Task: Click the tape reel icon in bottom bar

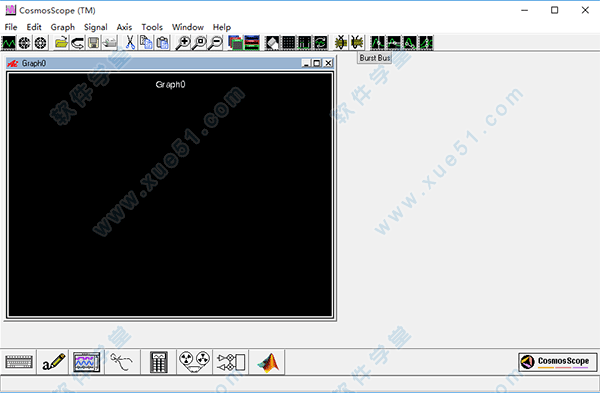Action: (x=194, y=362)
